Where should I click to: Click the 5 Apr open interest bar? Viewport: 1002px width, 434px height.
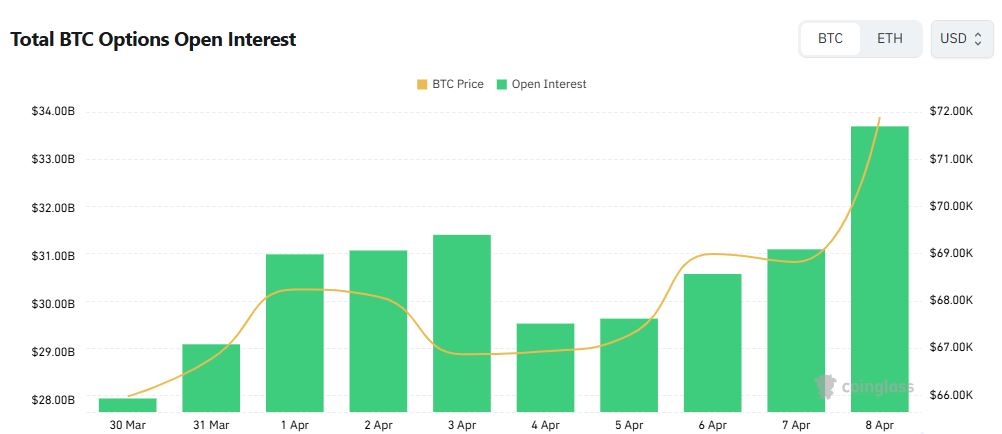tap(629, 365)
